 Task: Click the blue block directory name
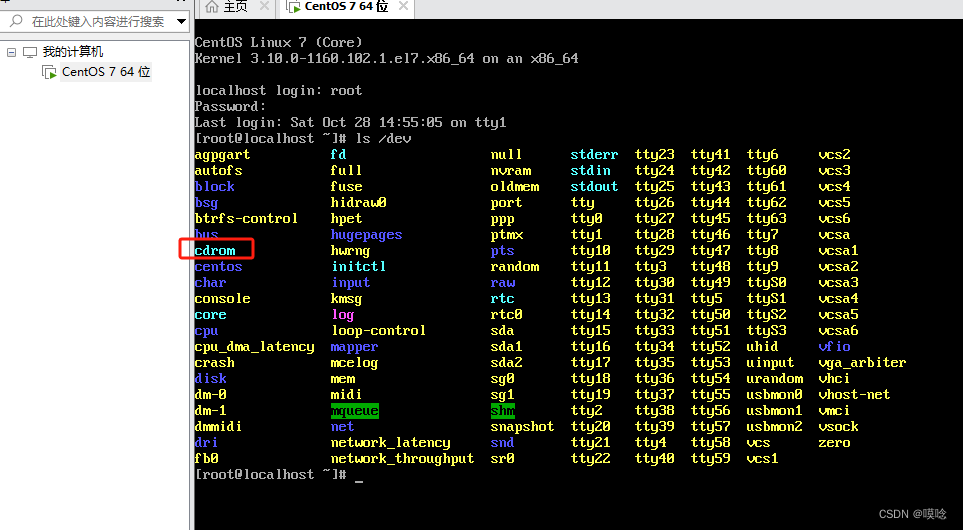(x=214, y=187)
